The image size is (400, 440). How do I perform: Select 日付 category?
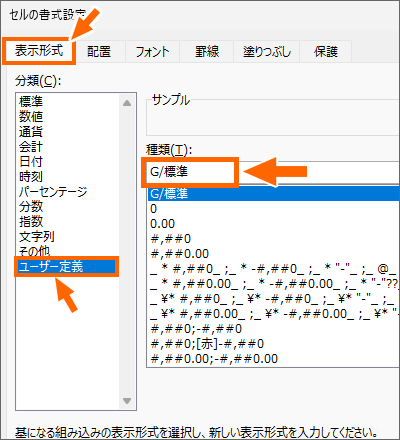pos(31,162)
